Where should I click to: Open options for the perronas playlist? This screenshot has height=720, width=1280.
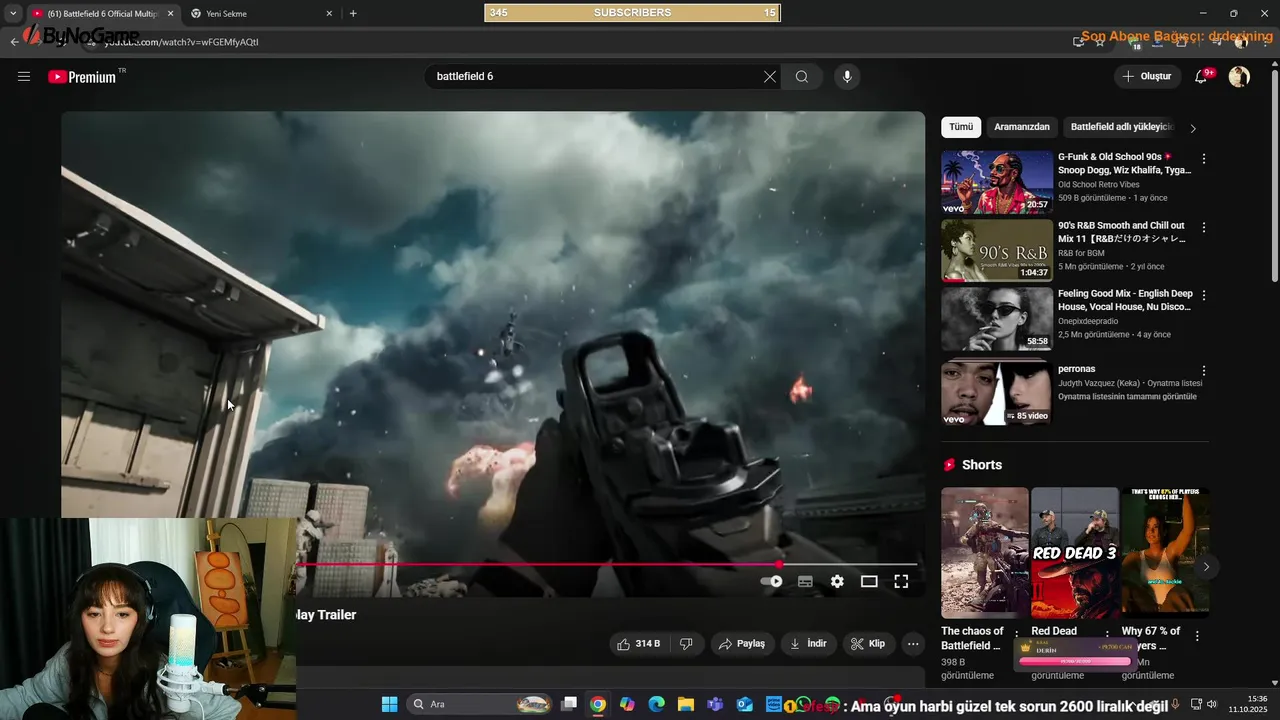pos(1204,371)
